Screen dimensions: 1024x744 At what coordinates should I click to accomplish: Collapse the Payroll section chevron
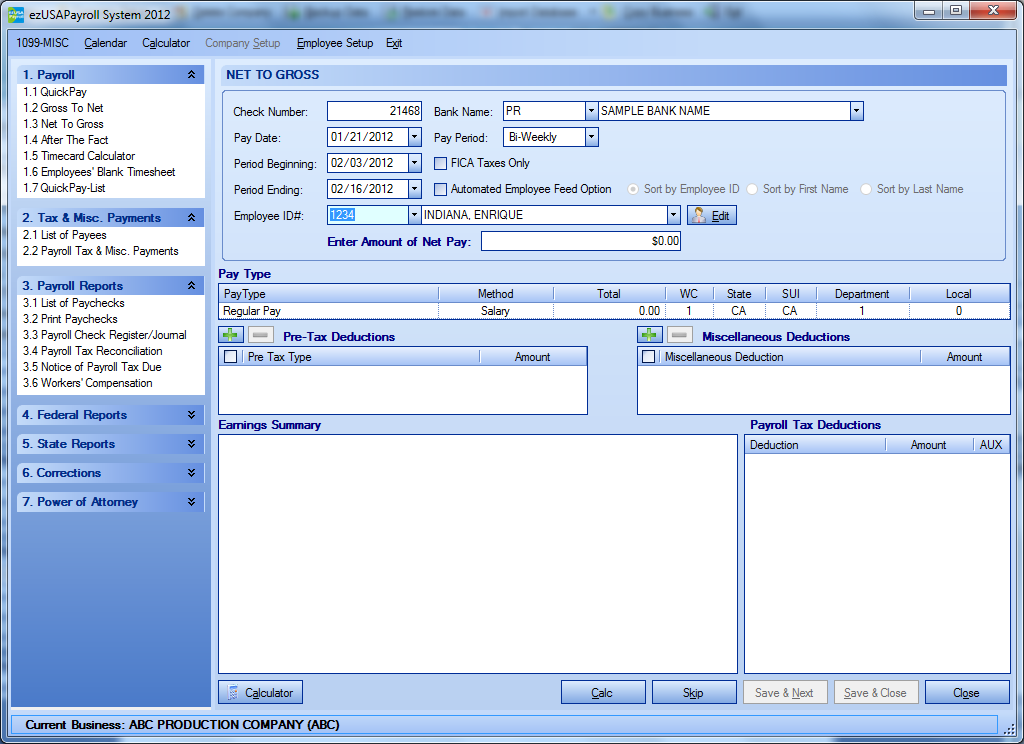pos(191,75)
